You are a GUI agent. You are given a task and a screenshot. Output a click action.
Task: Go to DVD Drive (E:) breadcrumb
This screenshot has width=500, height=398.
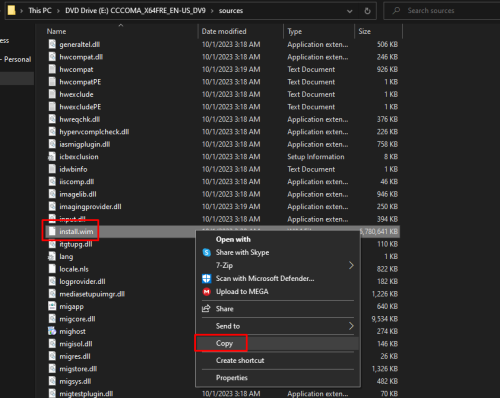point(135,11)
